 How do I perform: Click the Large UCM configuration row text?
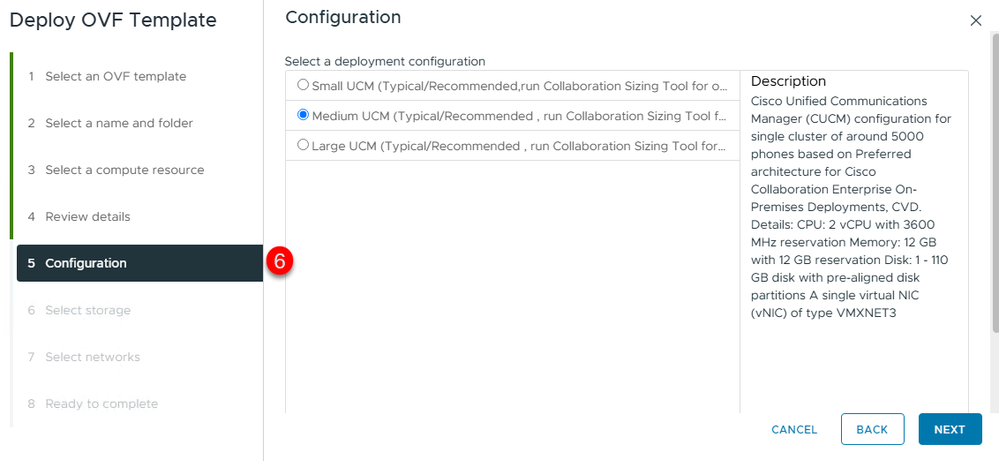[519, 146]
